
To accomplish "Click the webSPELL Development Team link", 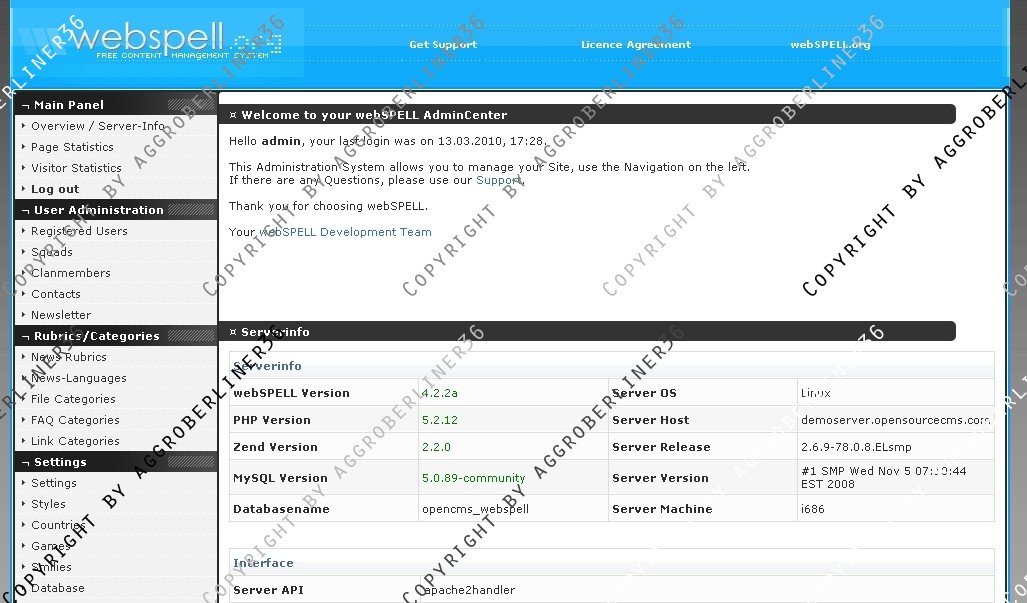I will 345,232.
